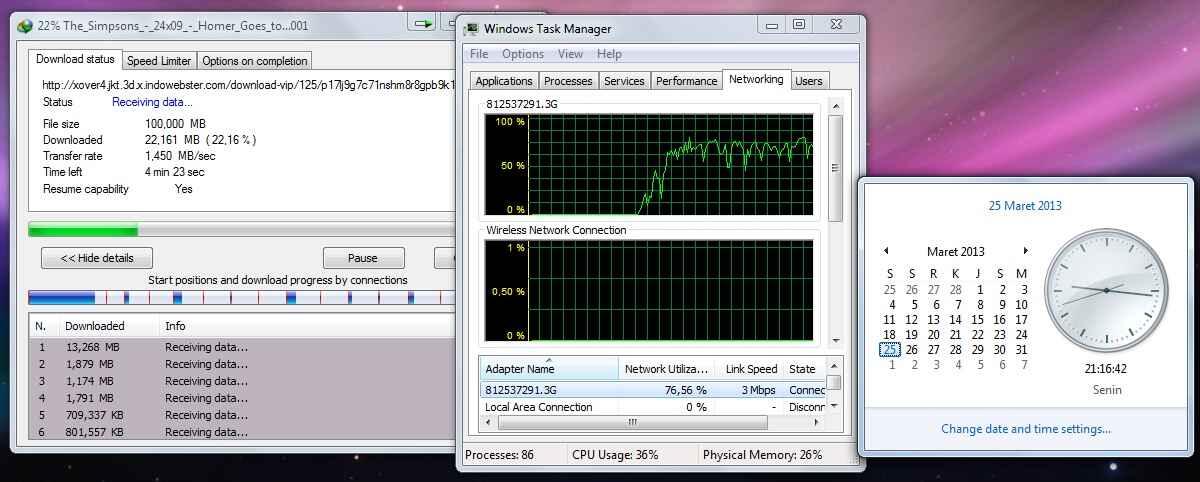Open the Users tab
This screenshot has width=1200, height=482.
pyautogui.click(x=808, y=81)
